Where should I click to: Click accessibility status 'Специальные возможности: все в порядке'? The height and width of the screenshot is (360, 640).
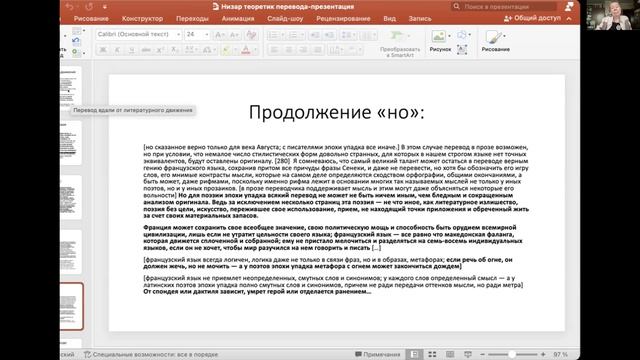click(151, 354)
